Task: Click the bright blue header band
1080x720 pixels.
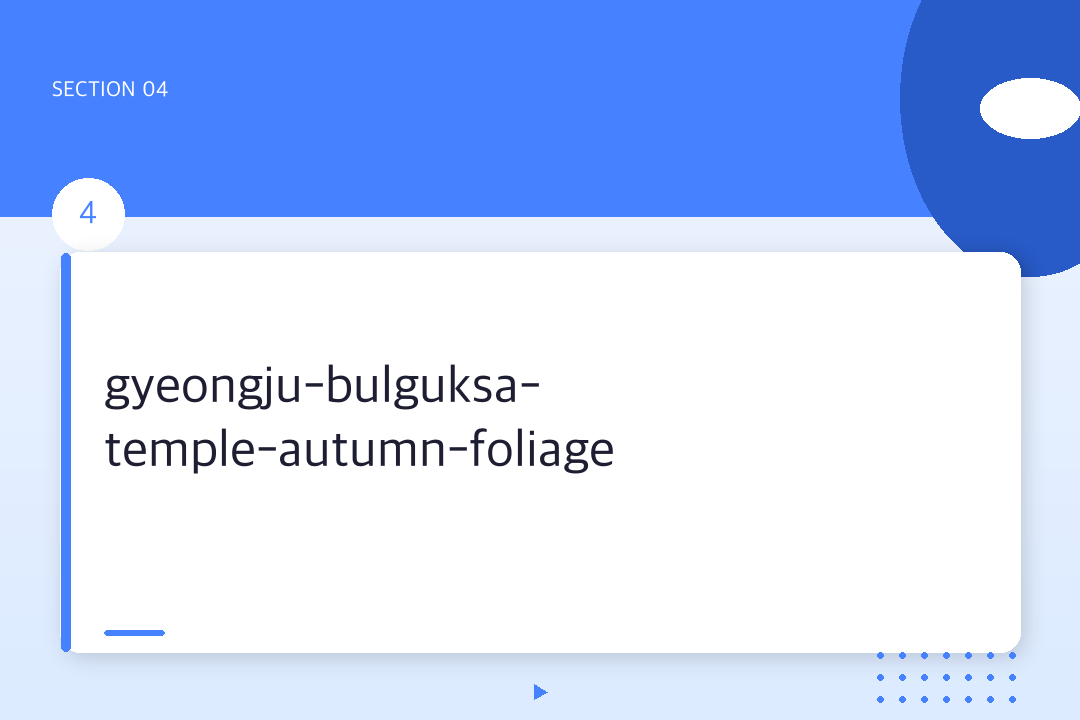Action: (500, 110)
